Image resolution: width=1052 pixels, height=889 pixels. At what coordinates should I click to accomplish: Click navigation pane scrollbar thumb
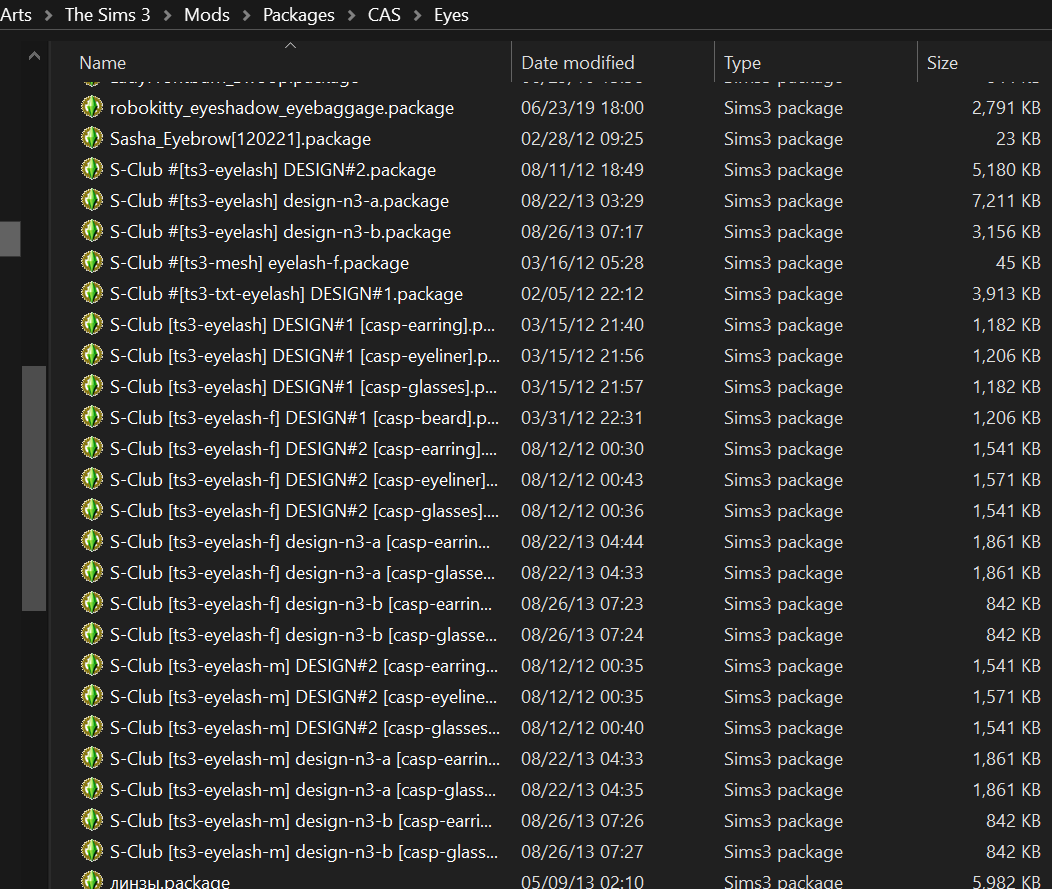click(x=34, y=488)
